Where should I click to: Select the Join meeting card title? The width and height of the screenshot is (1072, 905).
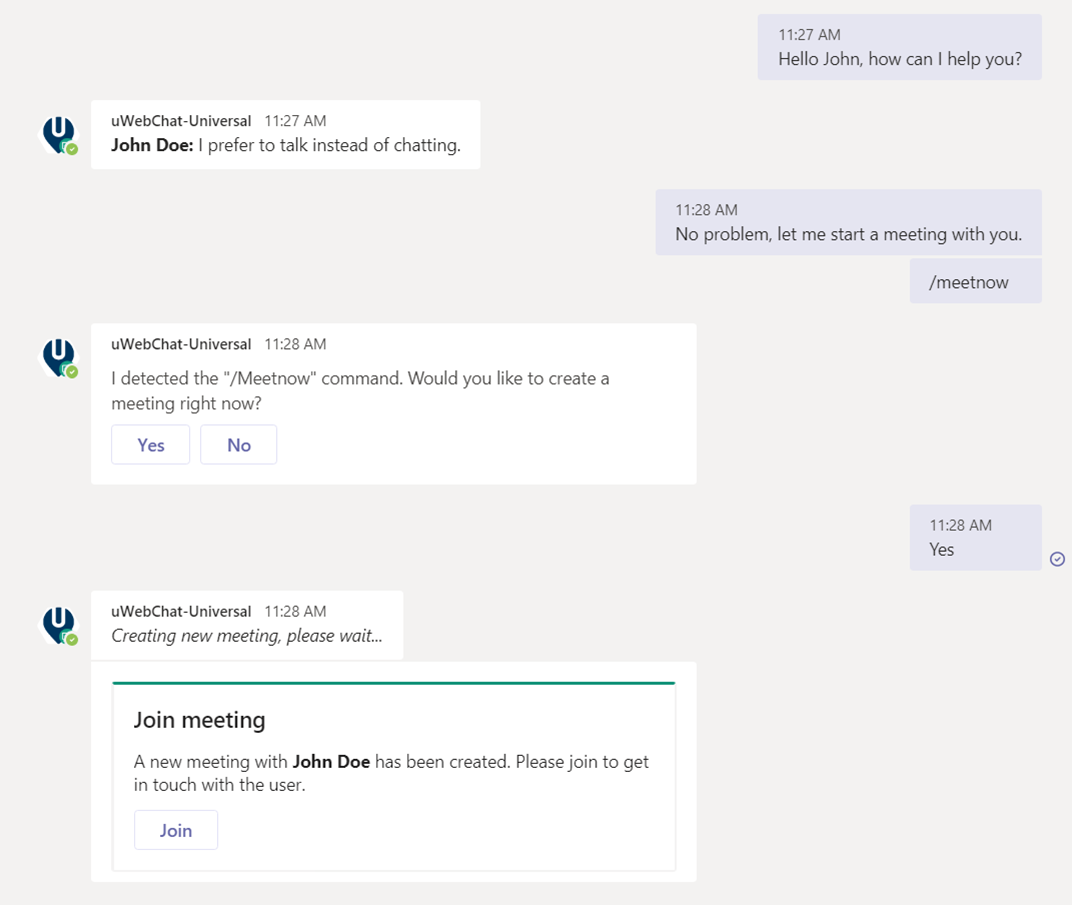tap(199, 719)
